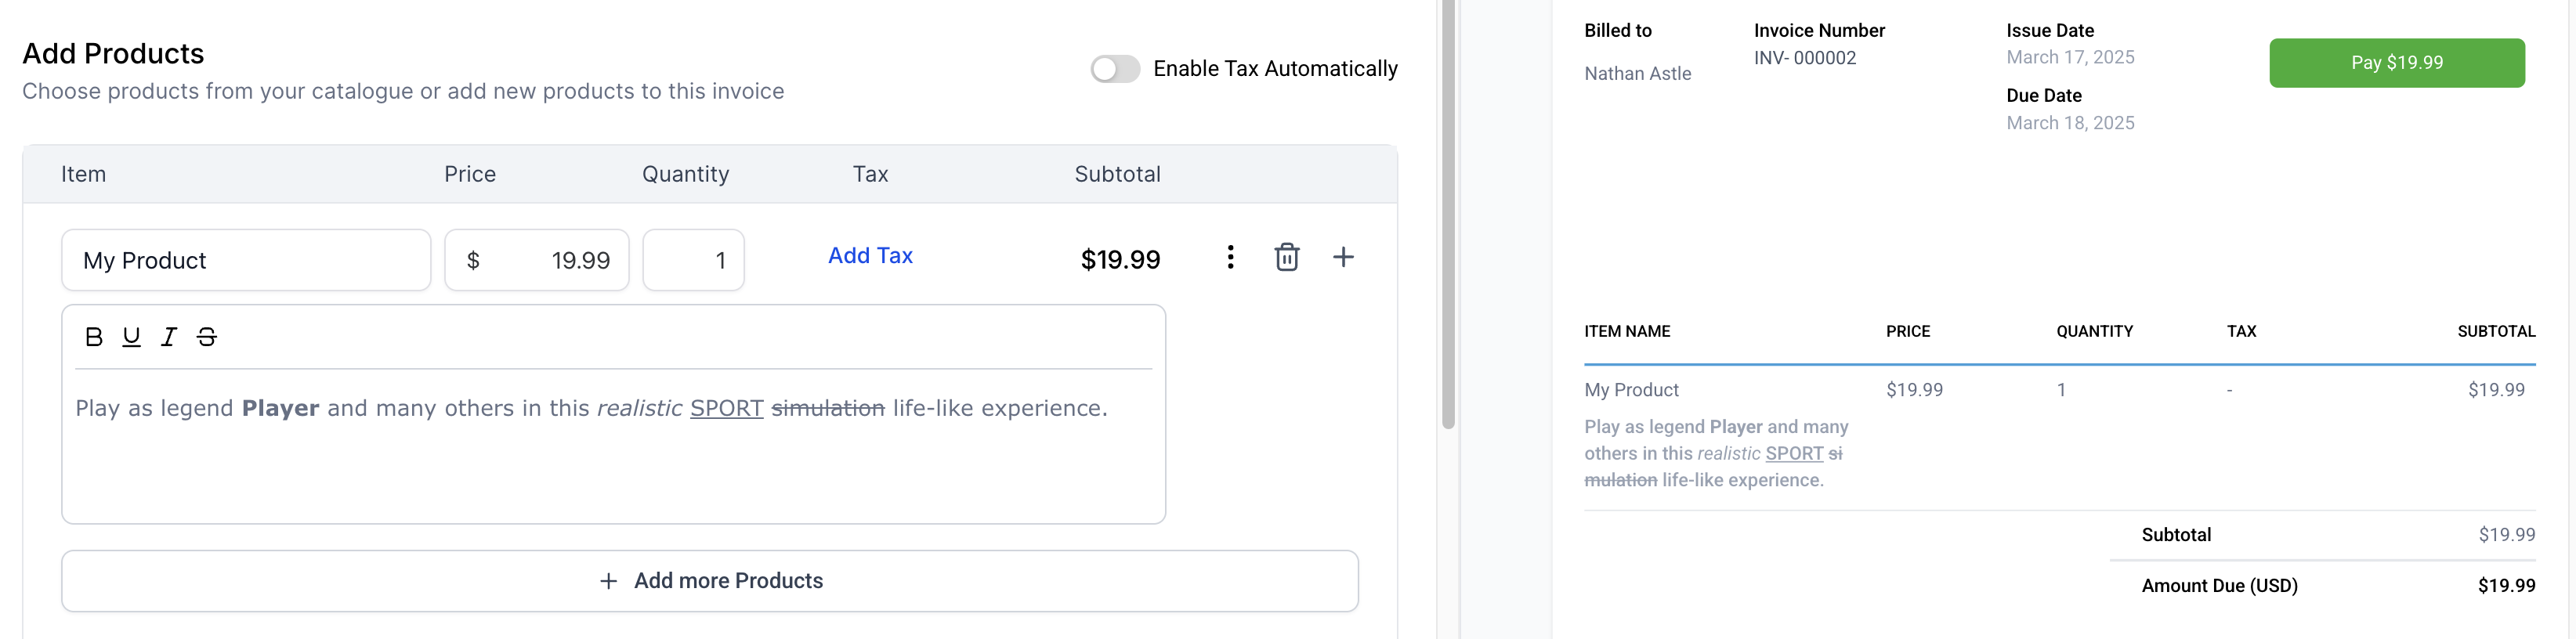Apply italic formatting in description editor
Viewport: 2576px width, 639px height.
tap(169, 337)
